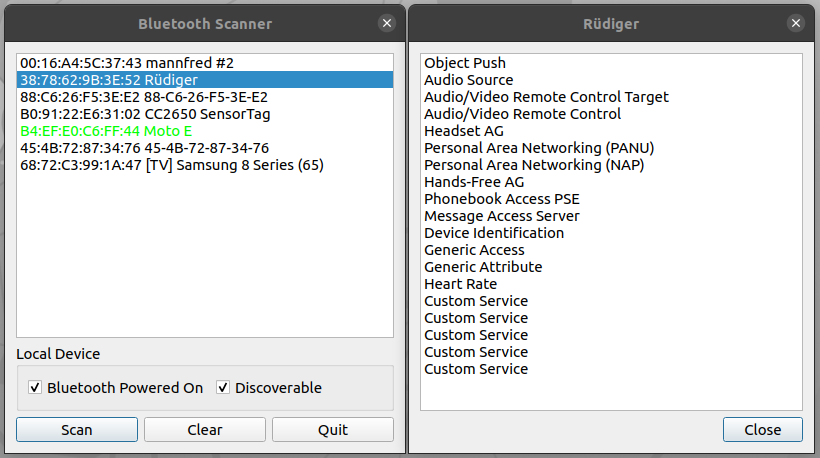Start a device scan with Scan button
Screen dimensions: 820x458
pos(77,430)
